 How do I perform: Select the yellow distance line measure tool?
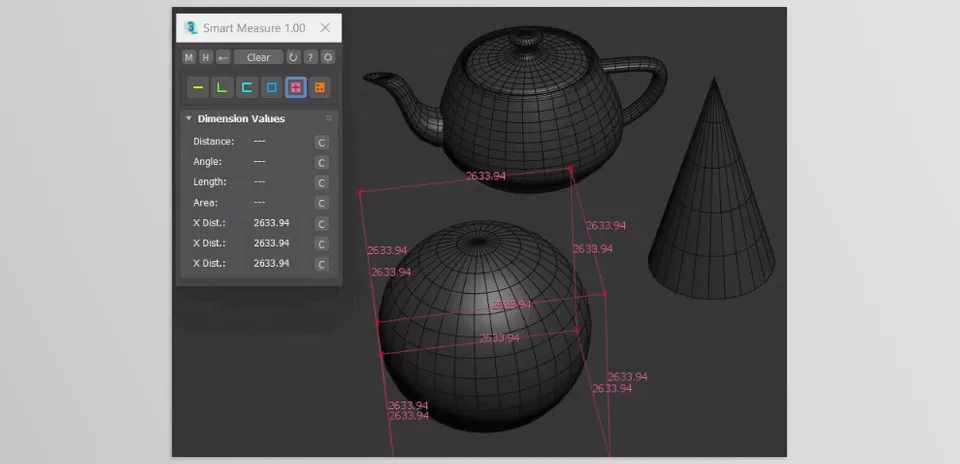tap(199, 88)
